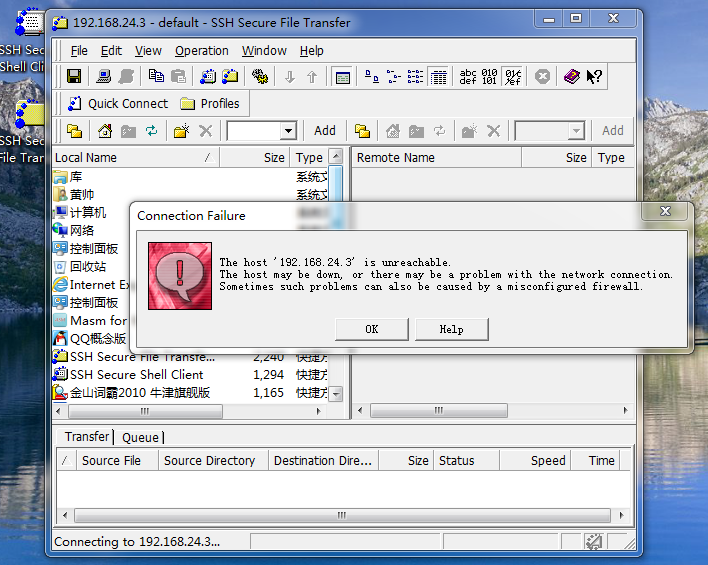Viewport: 708px width, 565px height.
Task: Click the SSH Secure Shell Client desktop icon
Action: point(23,41)
